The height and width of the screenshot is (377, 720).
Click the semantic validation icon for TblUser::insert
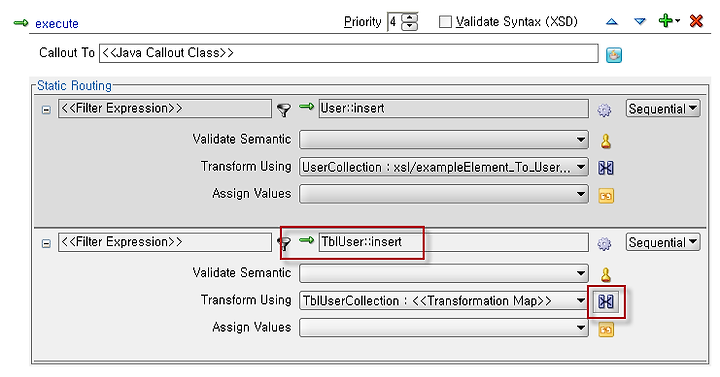pyautogui.click(x=606, y=275)
